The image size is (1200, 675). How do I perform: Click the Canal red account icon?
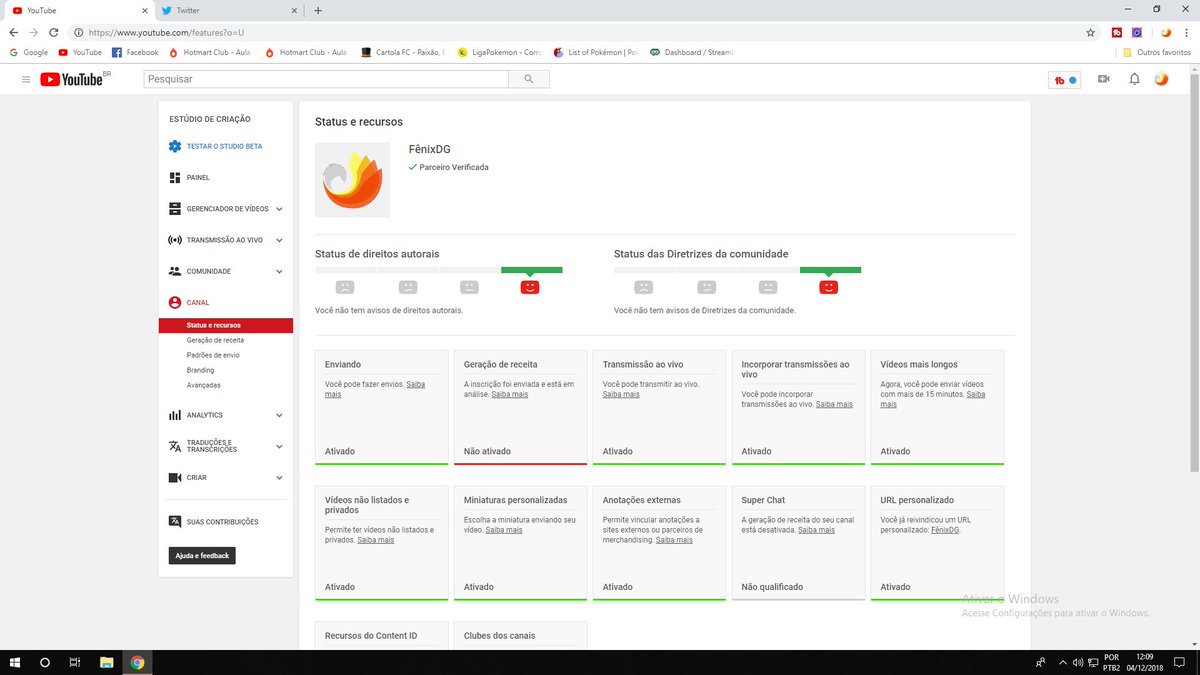tap(175, 302)
